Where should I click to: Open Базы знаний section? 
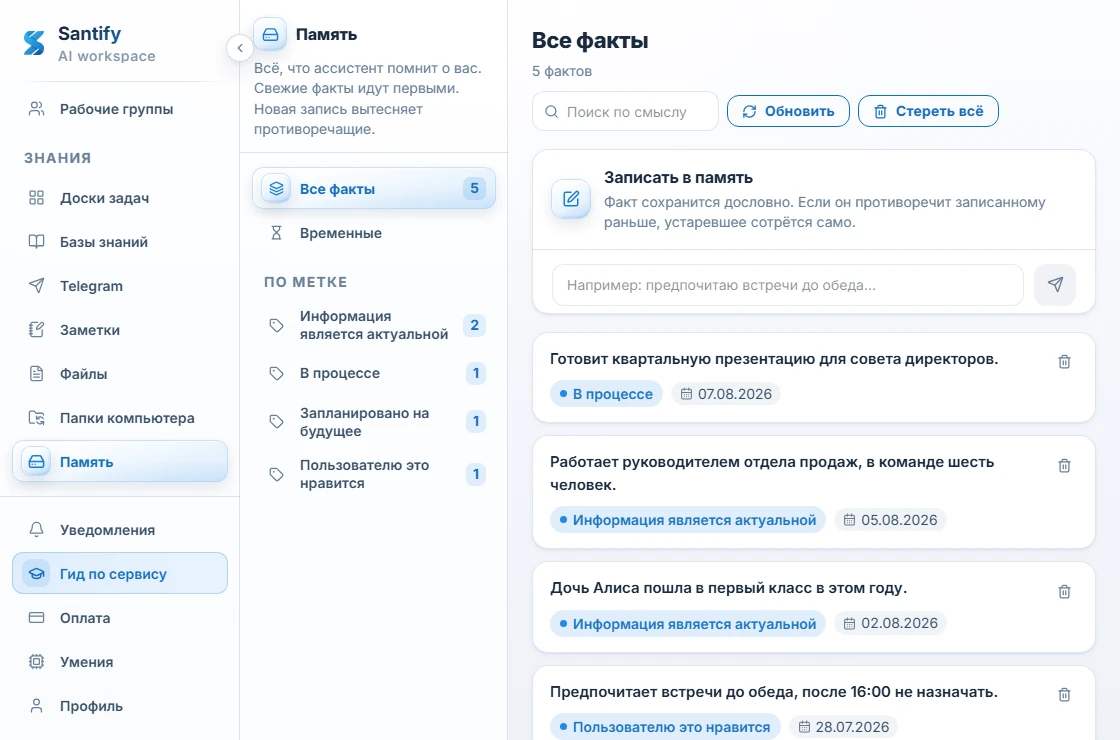click(x=120, y=242)
